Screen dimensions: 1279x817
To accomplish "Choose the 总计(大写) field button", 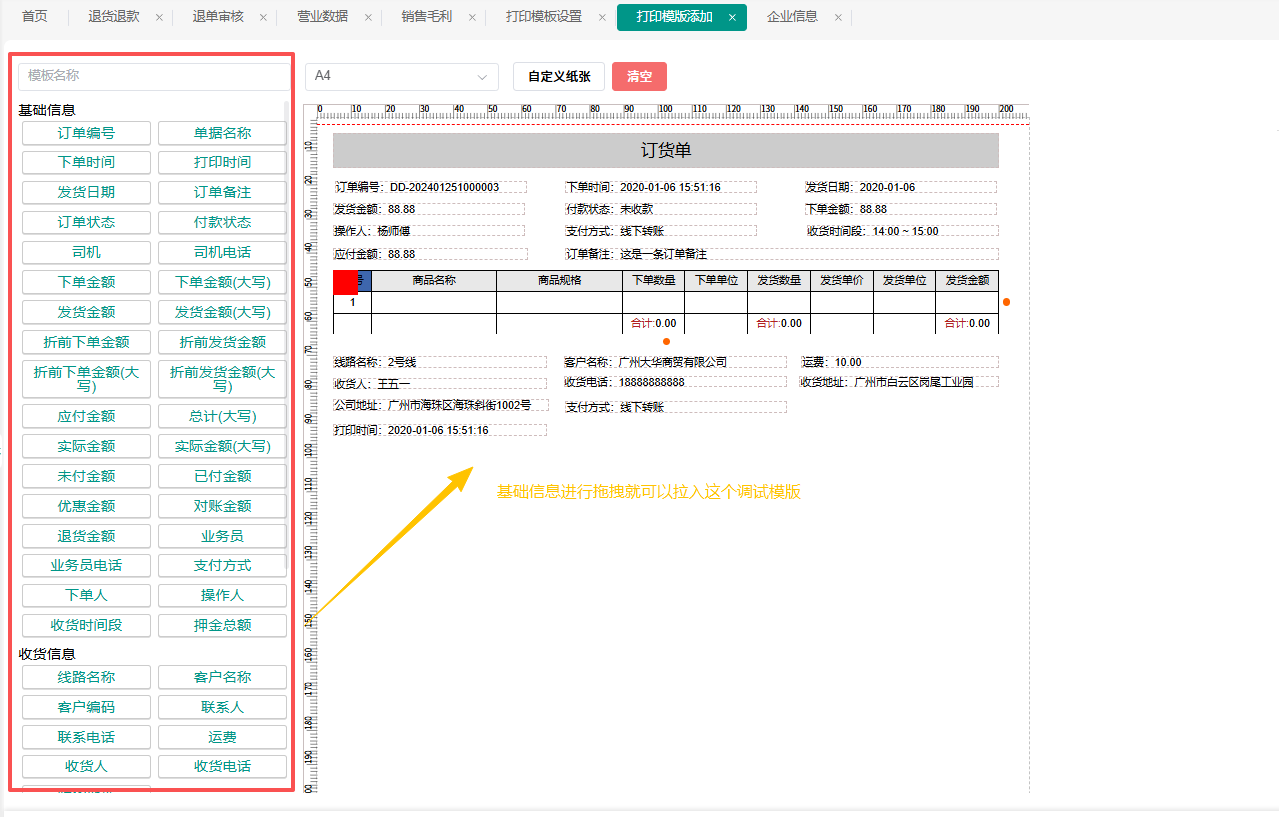I will pos(222,416).
